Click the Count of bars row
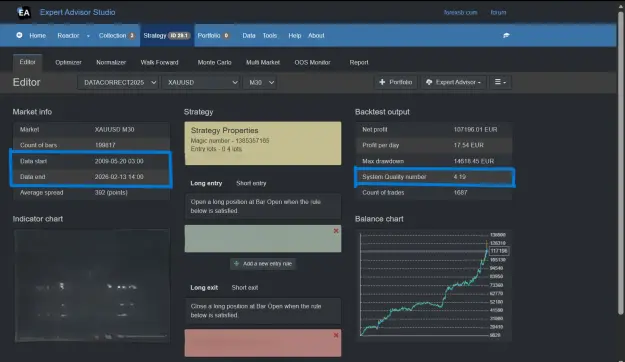 91,145
